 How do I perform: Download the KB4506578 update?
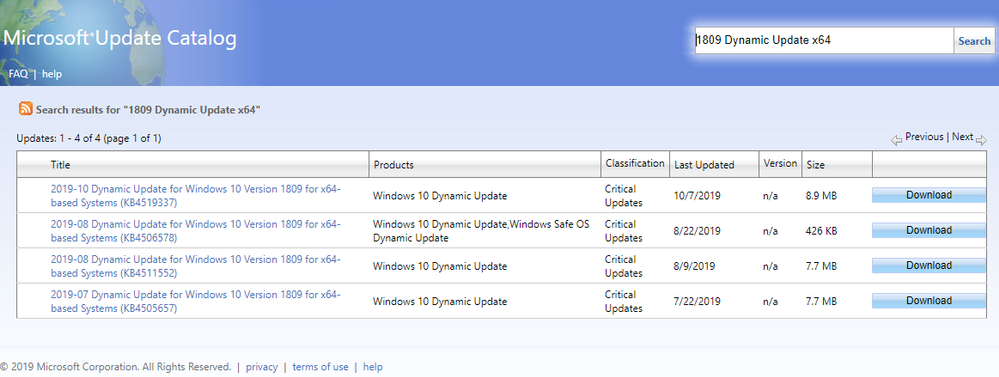[928, 230]
